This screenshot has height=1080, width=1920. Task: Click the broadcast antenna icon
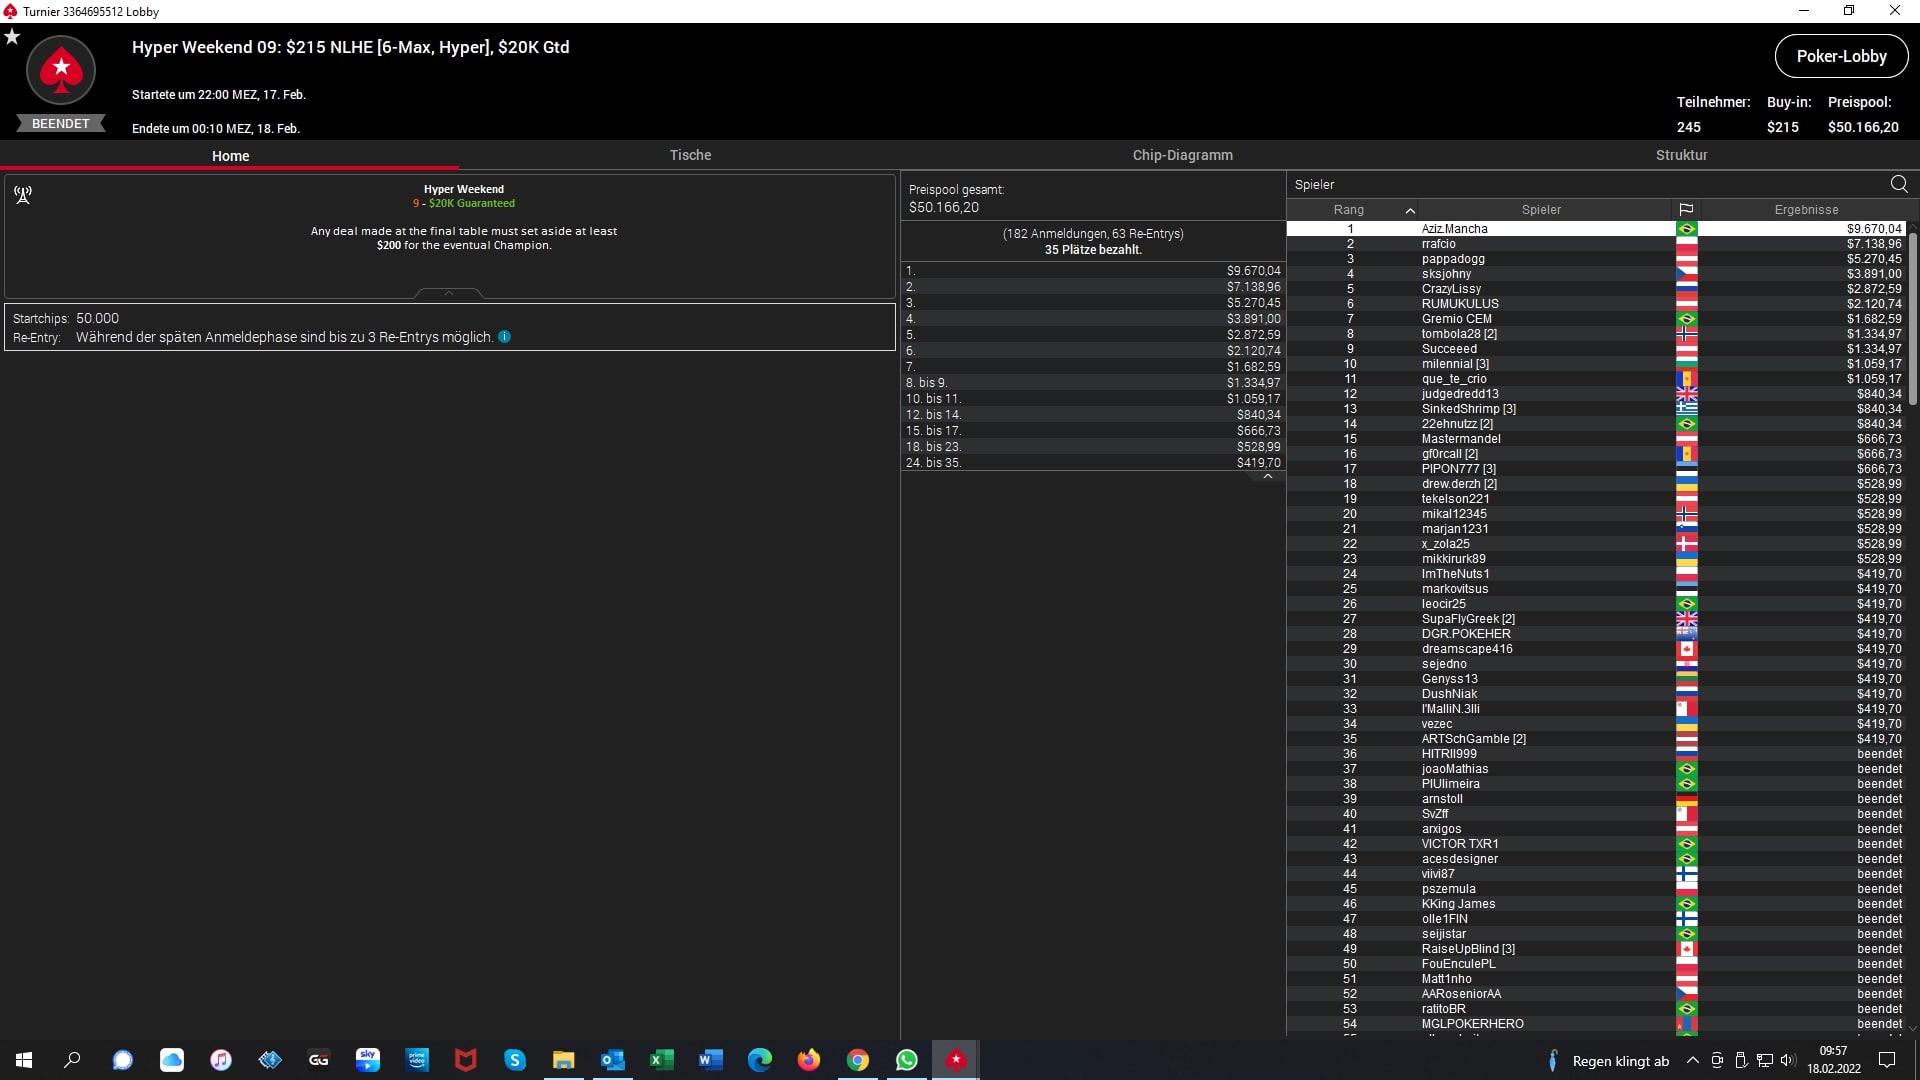23,194
